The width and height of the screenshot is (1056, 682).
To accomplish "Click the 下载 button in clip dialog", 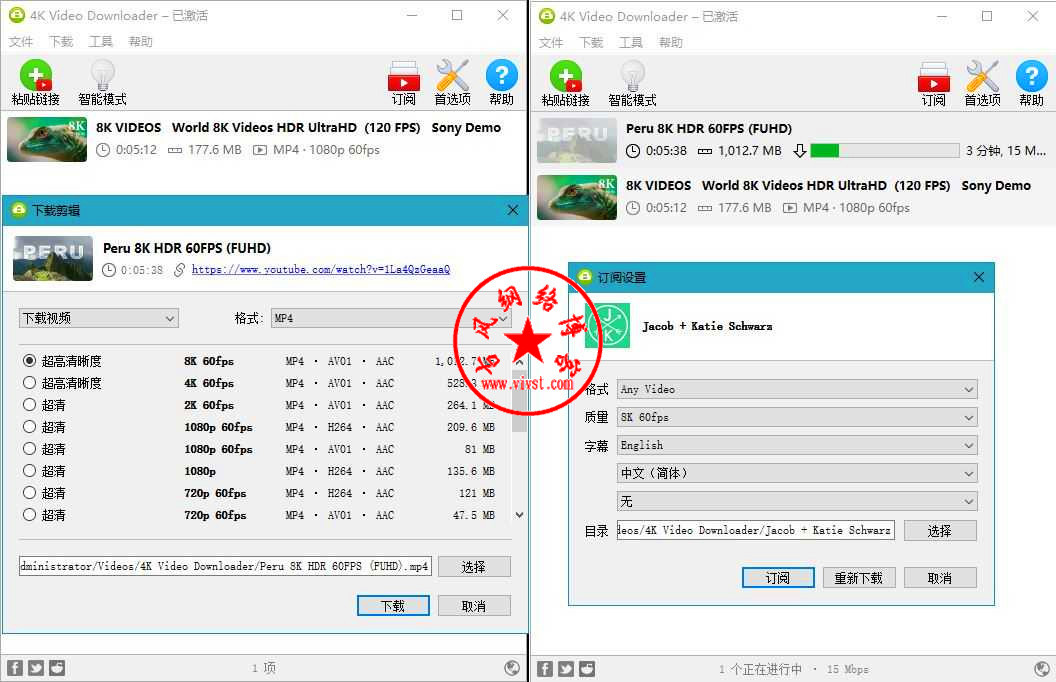I will [393, 606].
